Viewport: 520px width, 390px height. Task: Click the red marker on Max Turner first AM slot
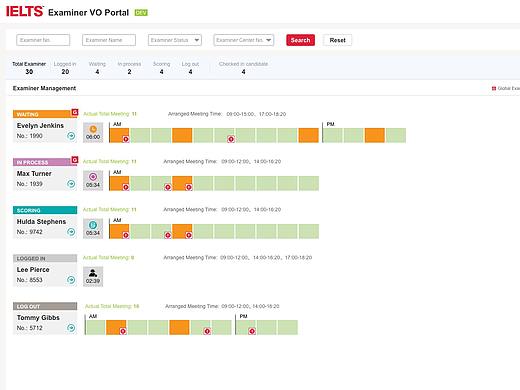(x=126, y=187)
